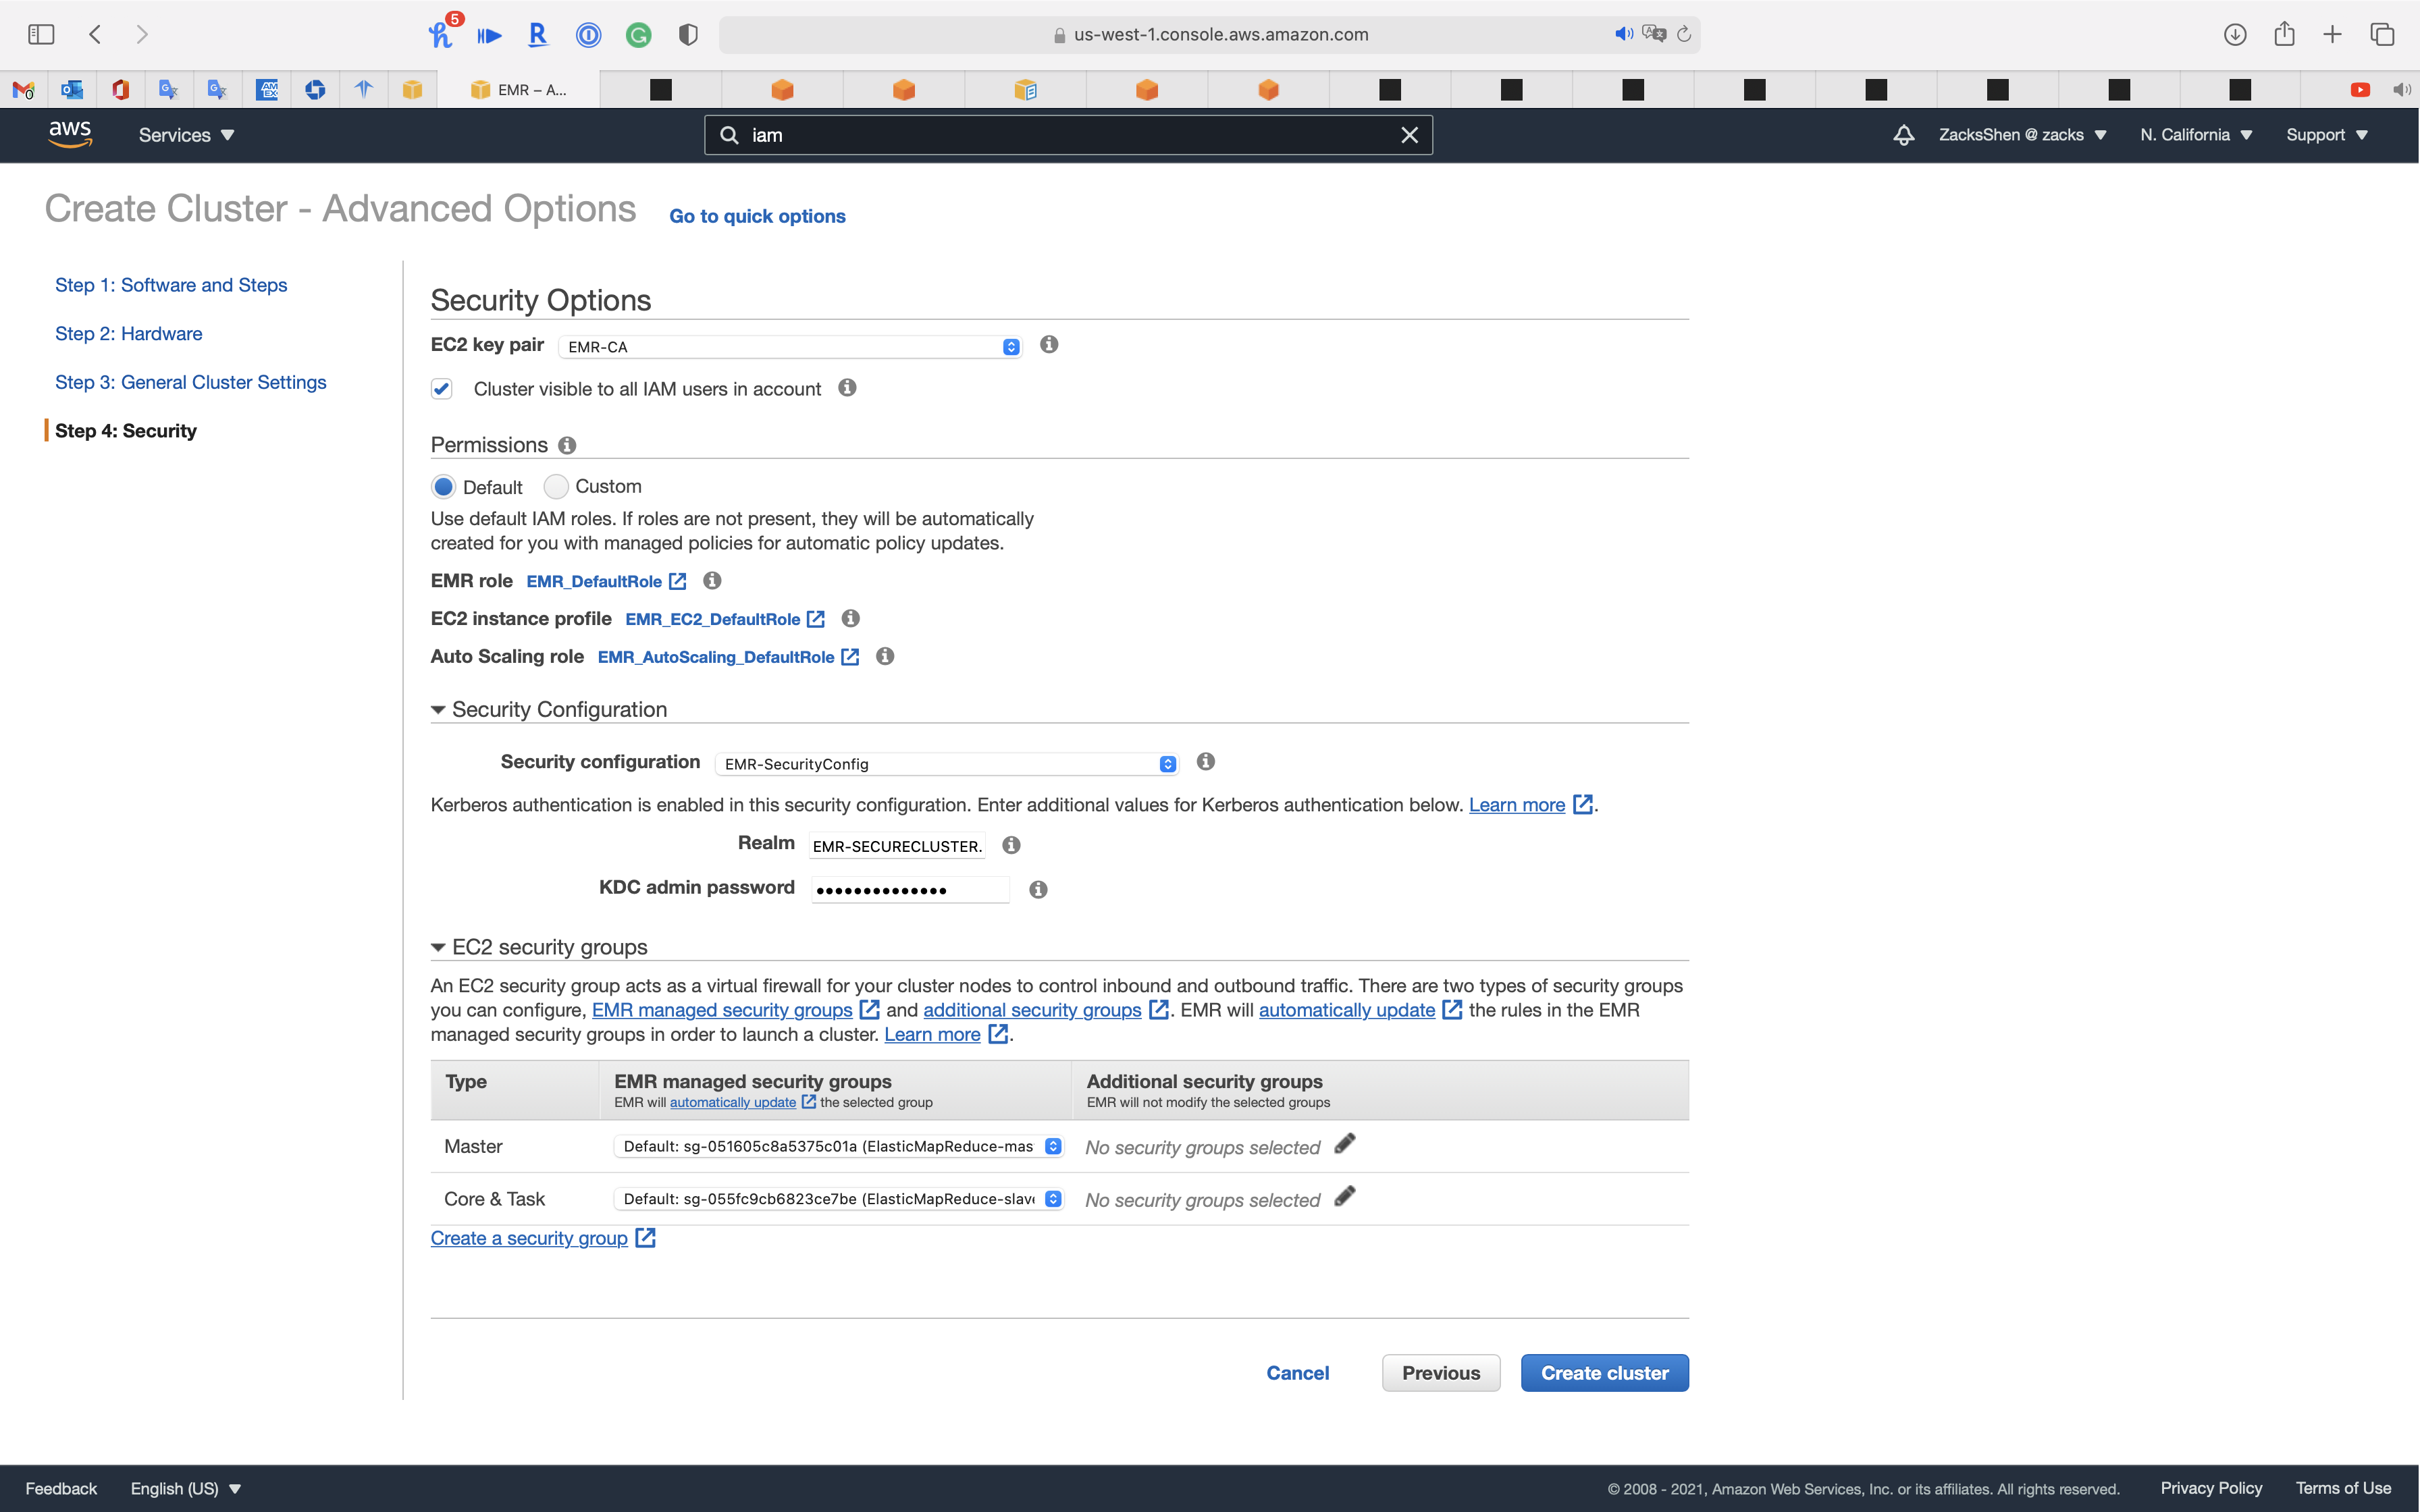The height and width of the screenshot is (1512, 2420).
Task: Clear the iam search with X icon
Action: coord(1409,135)
